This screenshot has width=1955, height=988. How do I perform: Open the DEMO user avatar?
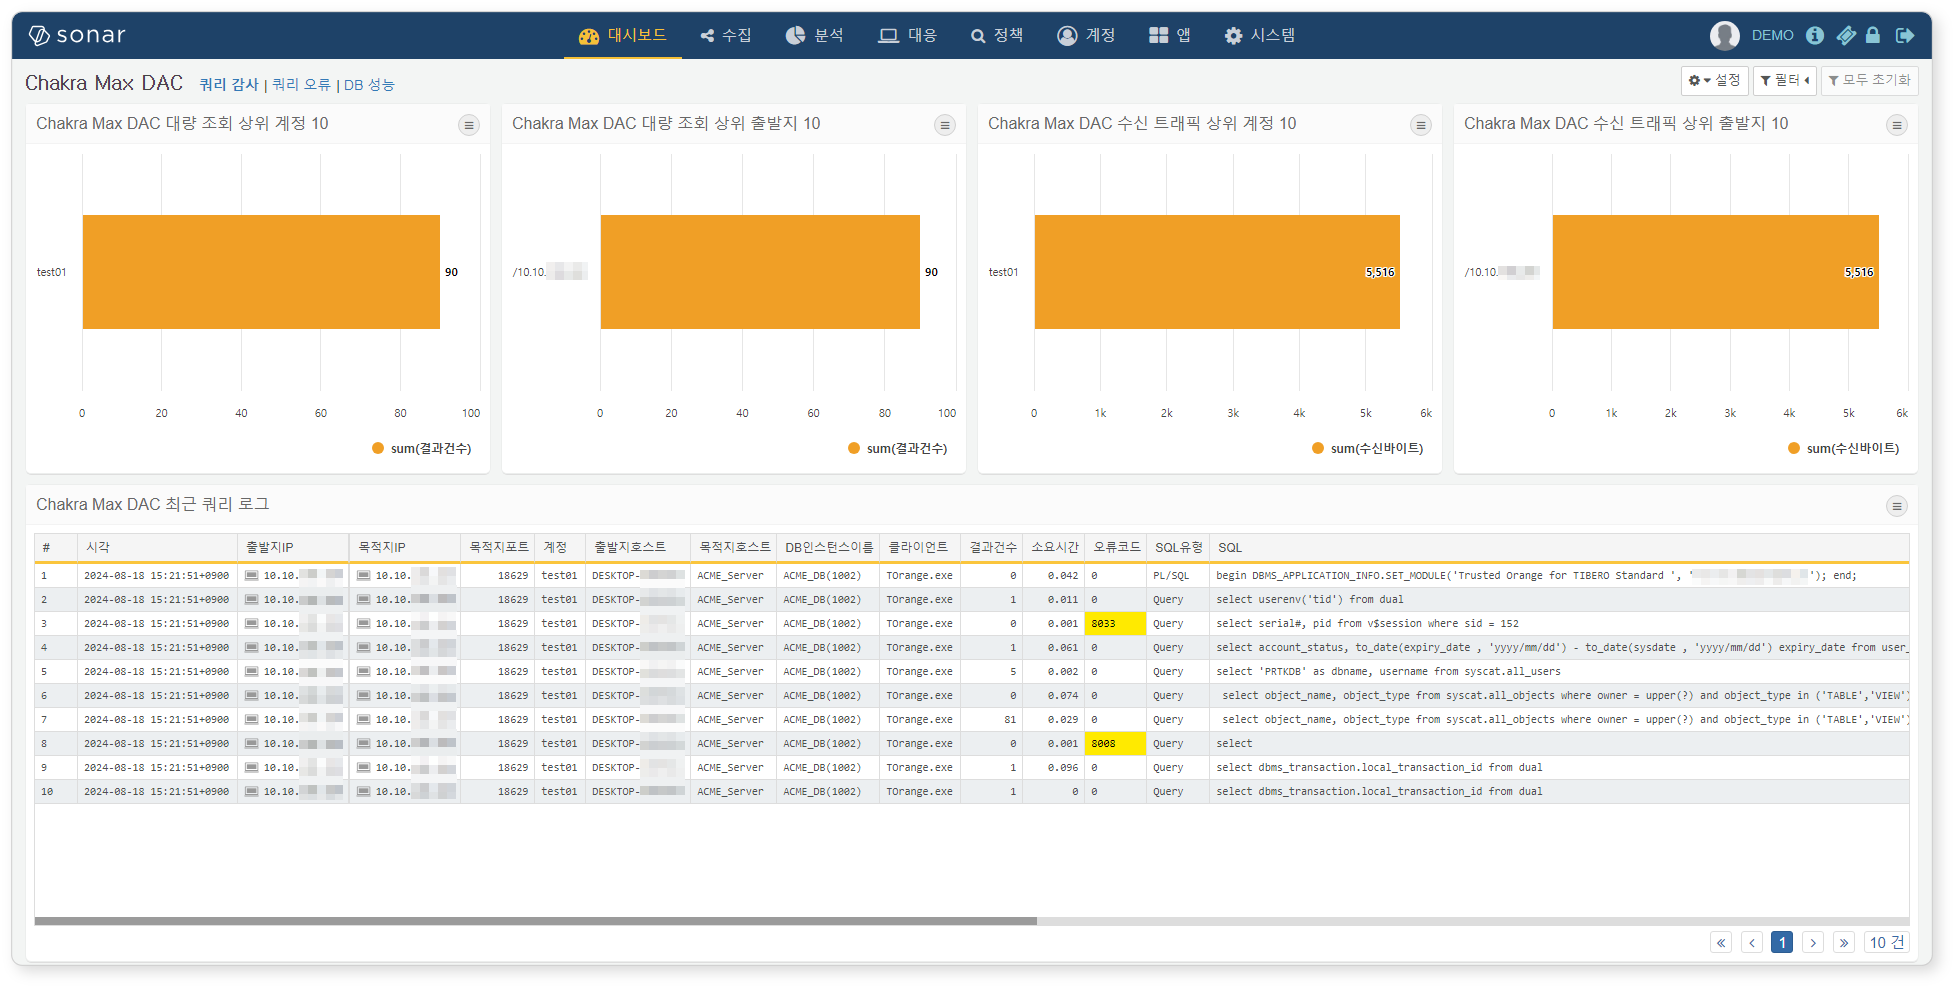pyautogui.click(x=1724, y=35)
